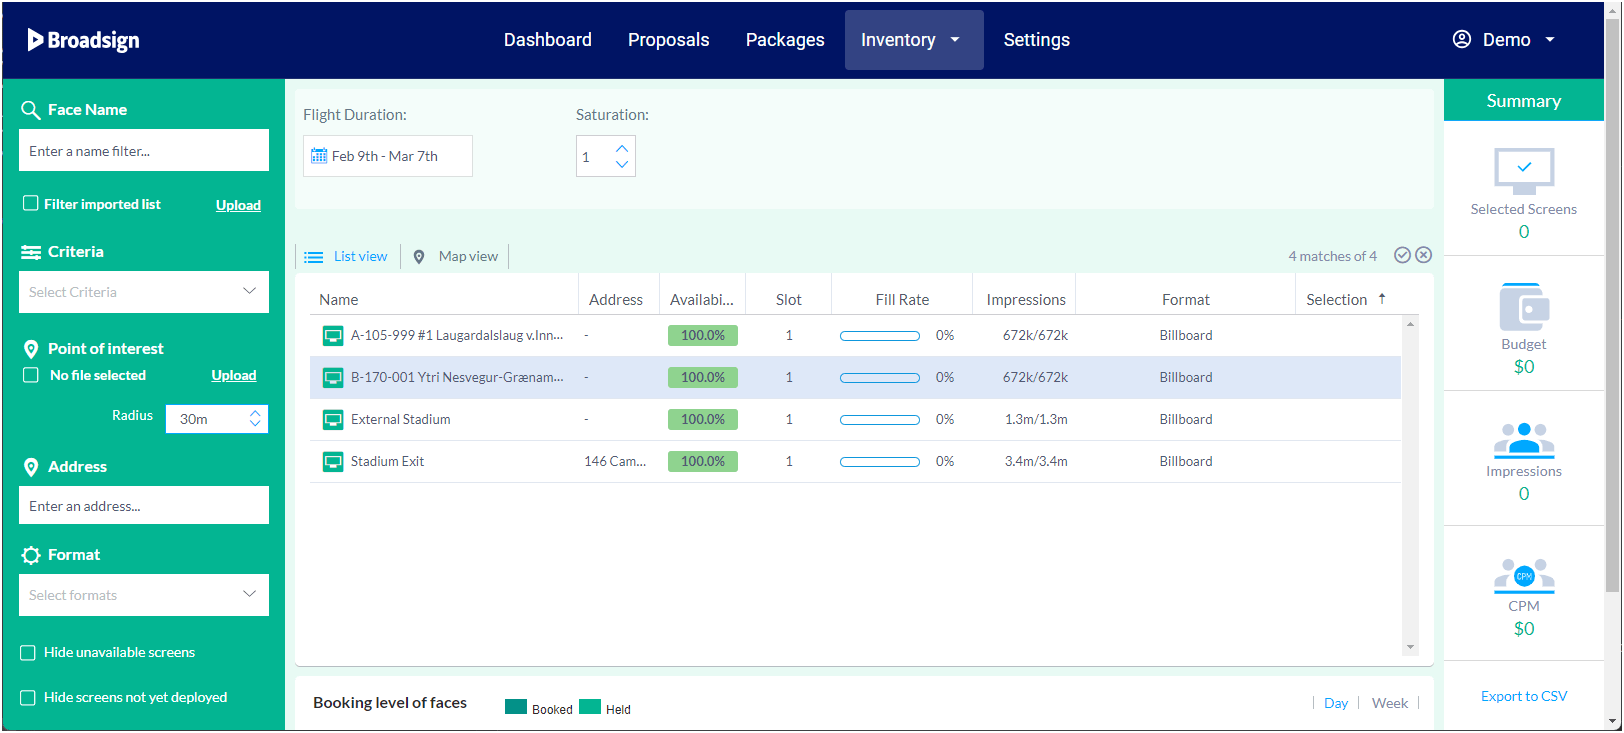Expand the Demo account dropdown arrow
This screenshot has width=1624, height=733.
pyautogui.click(x=1550, y=40)
